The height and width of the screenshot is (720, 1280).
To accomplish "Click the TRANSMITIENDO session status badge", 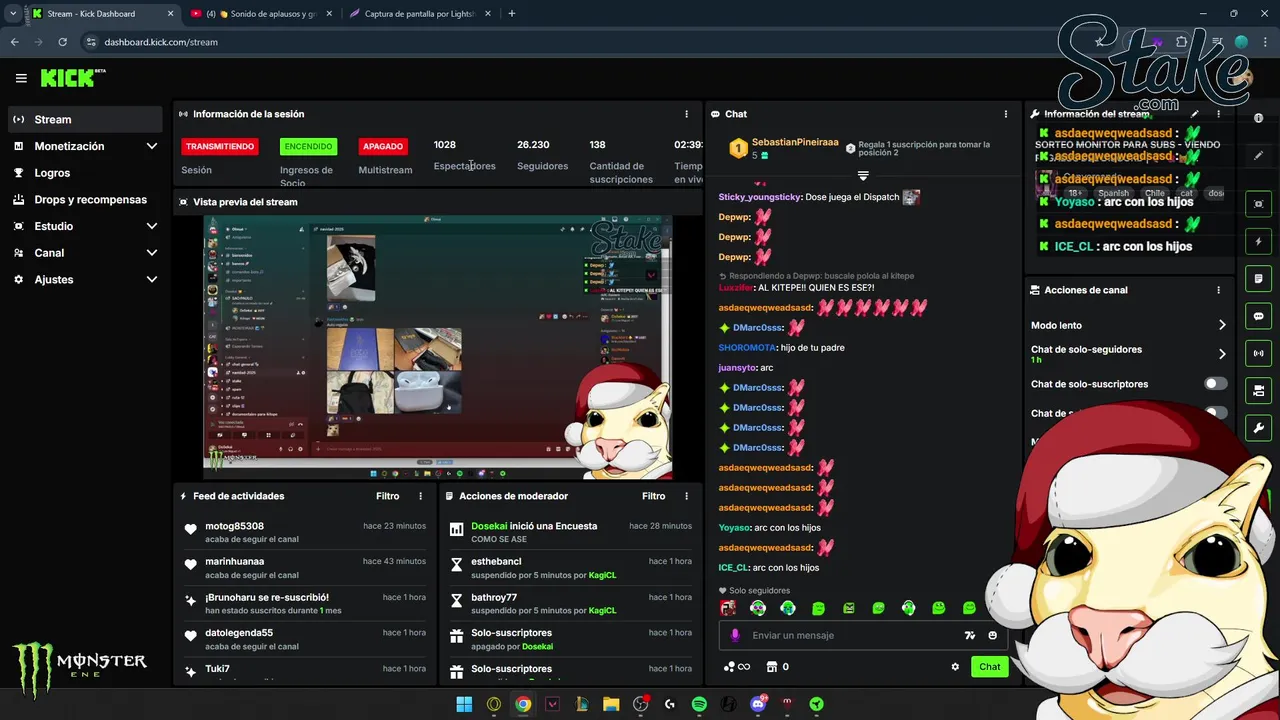I will 220,146.
